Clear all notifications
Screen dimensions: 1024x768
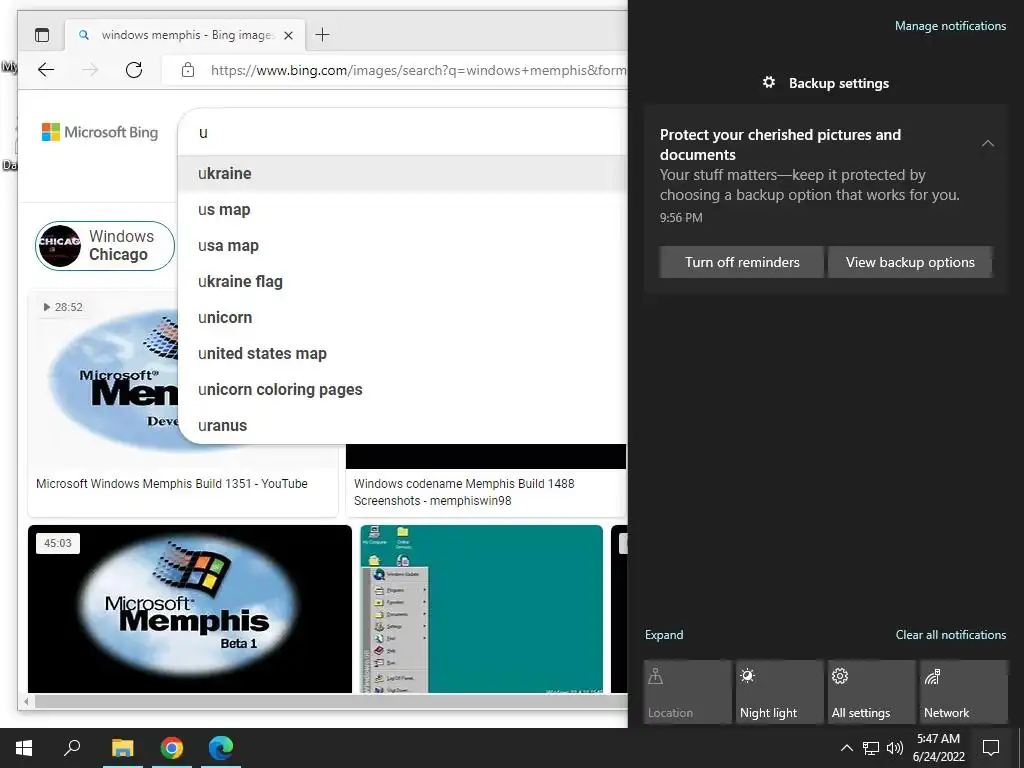(950, 635)
